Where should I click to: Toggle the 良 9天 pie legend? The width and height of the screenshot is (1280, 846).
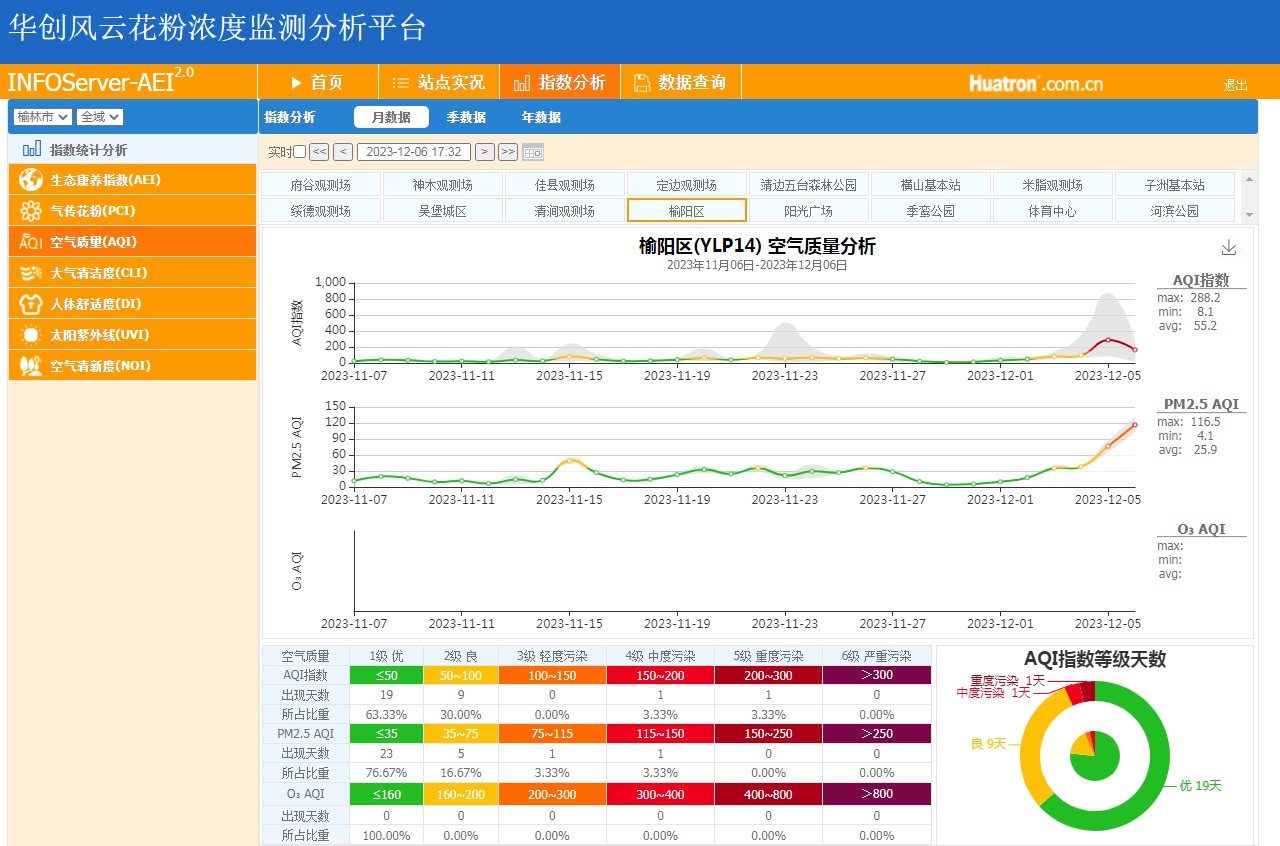pos(988,743)
